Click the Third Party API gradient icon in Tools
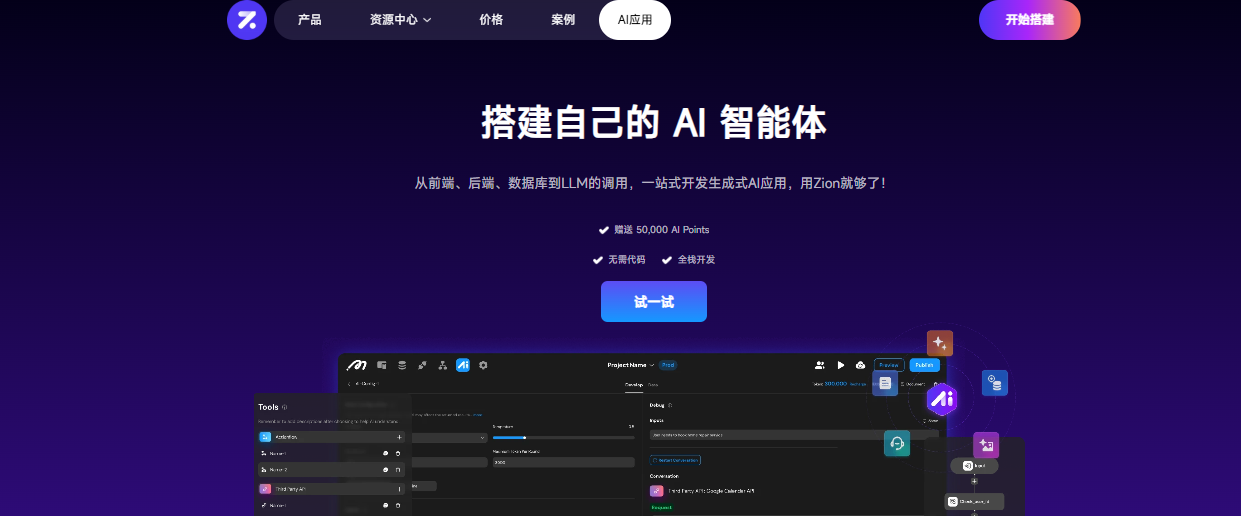Image resolution: width=1241 pixels, height=516 pixels. pos(265,489)
